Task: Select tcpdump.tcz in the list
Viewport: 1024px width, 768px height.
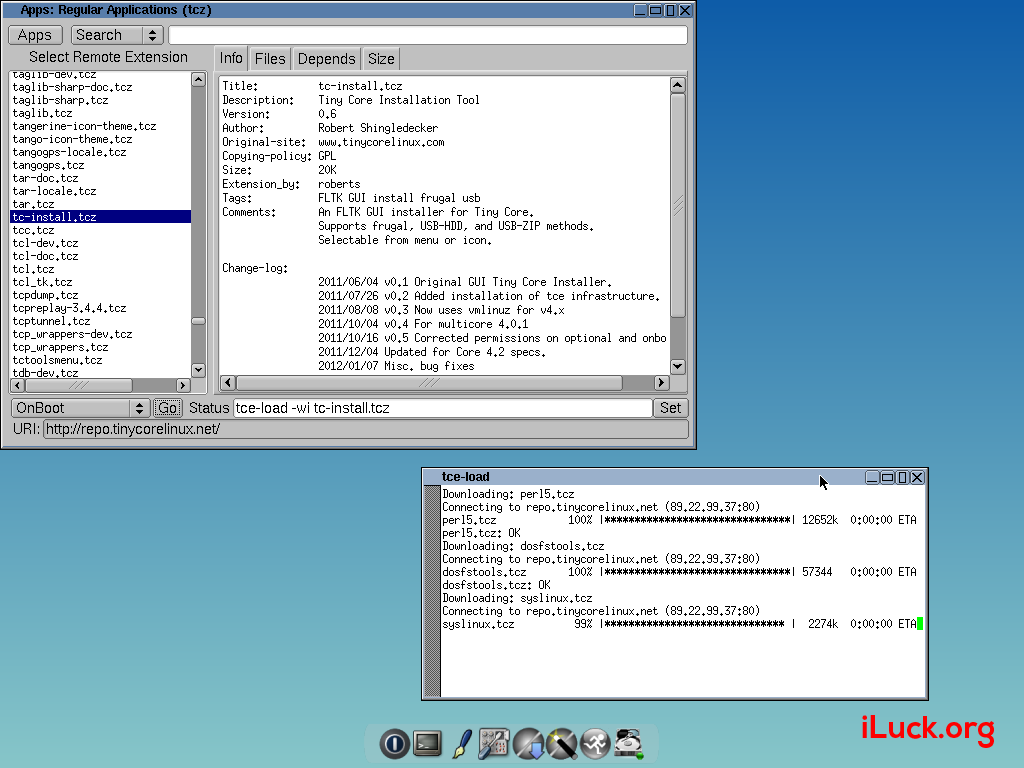Action: (101, 295)
